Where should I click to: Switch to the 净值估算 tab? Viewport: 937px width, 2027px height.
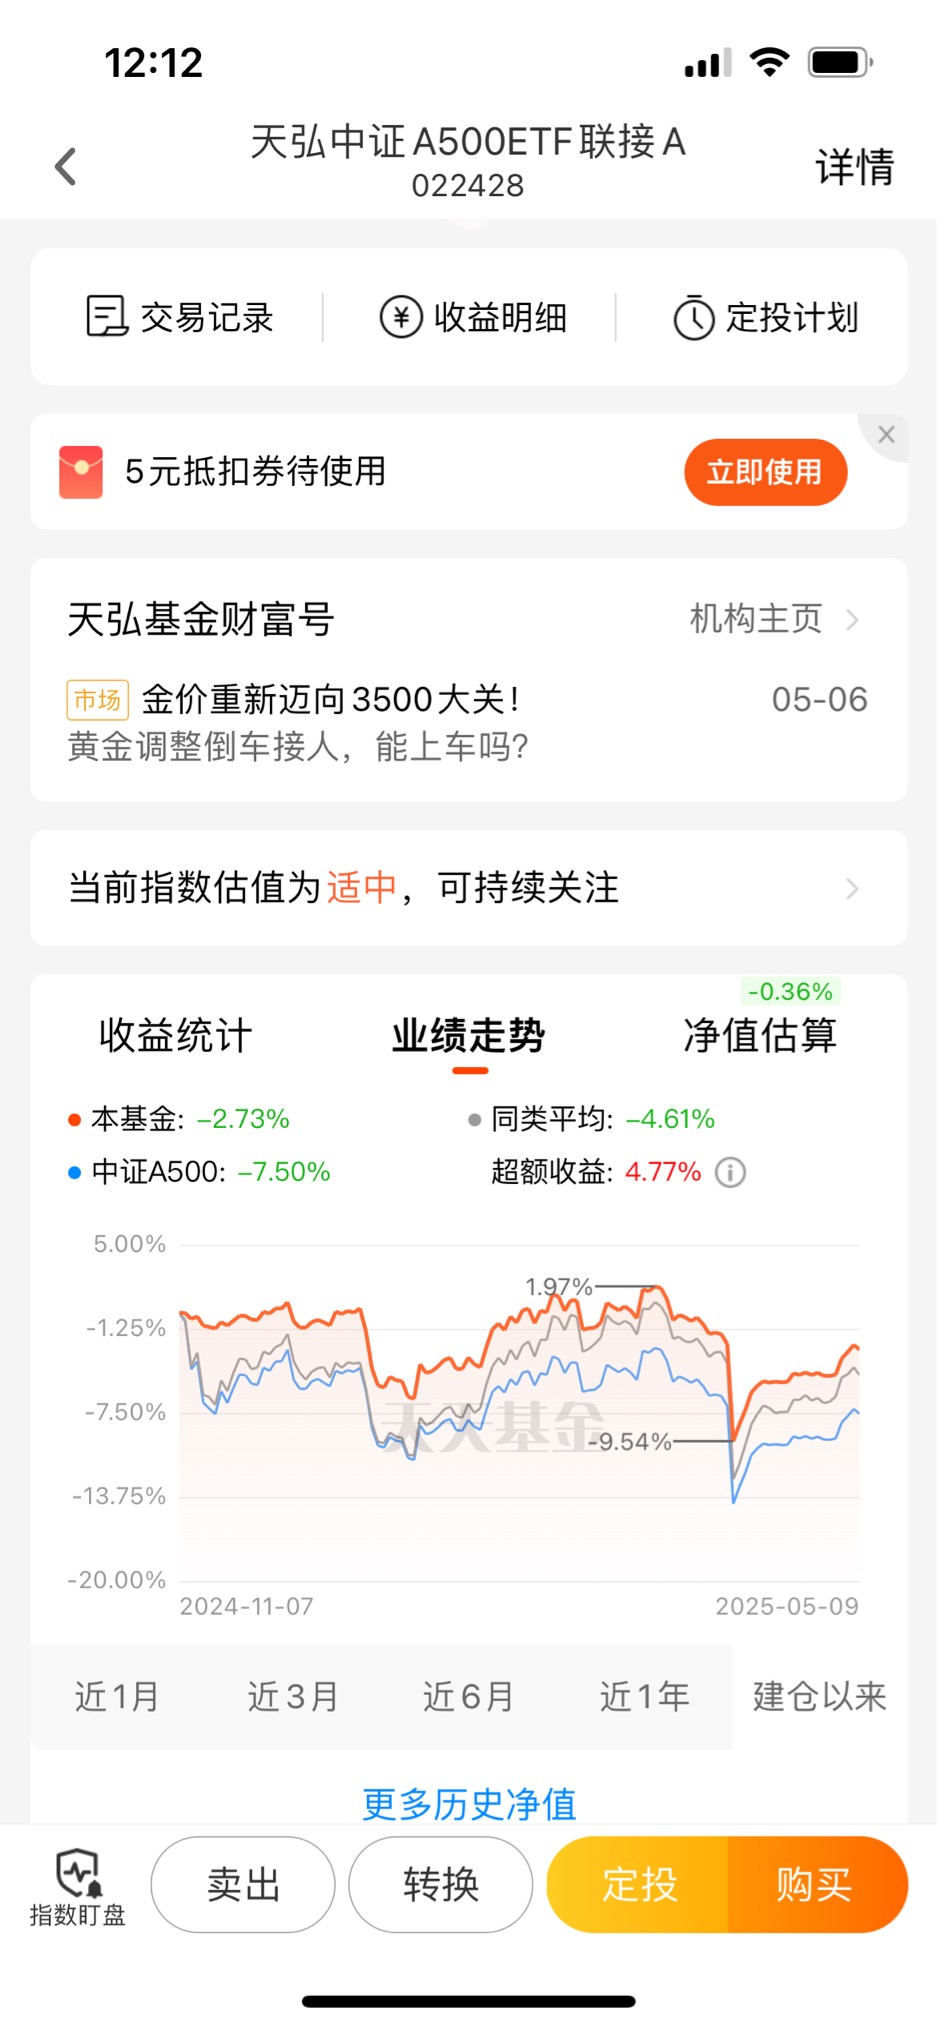tap(760, 1035)
